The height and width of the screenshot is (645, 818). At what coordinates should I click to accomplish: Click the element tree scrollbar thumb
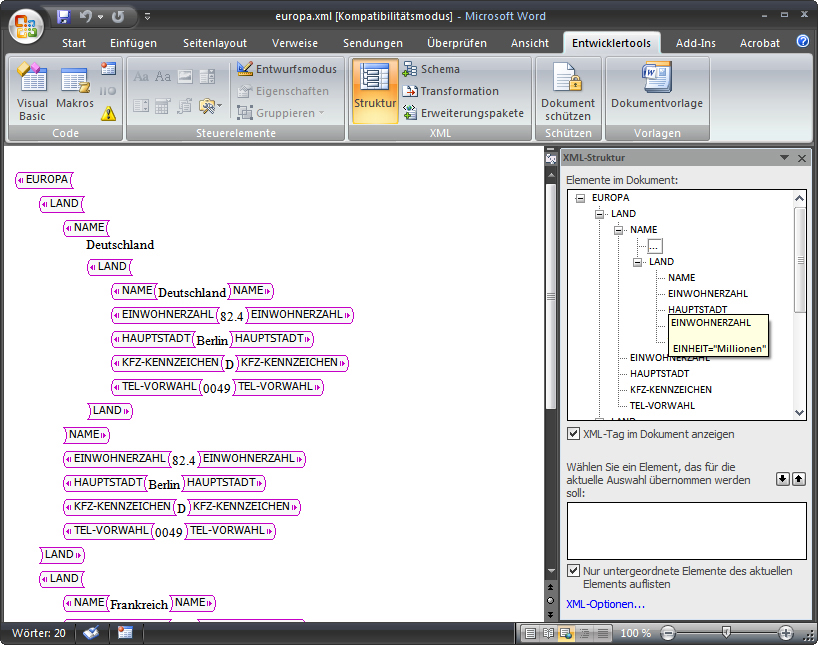pyautogui.click(x=800, y=260)
